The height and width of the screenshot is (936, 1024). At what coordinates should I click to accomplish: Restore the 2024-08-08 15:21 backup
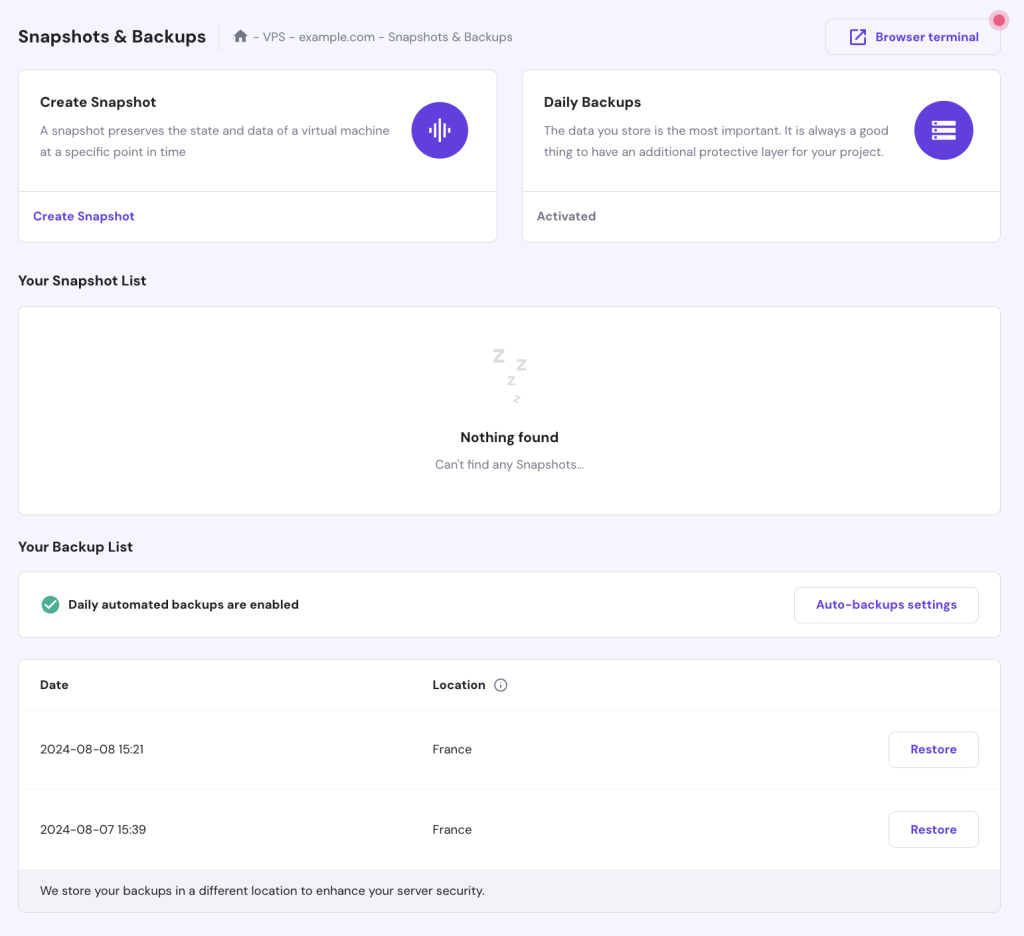933,749
